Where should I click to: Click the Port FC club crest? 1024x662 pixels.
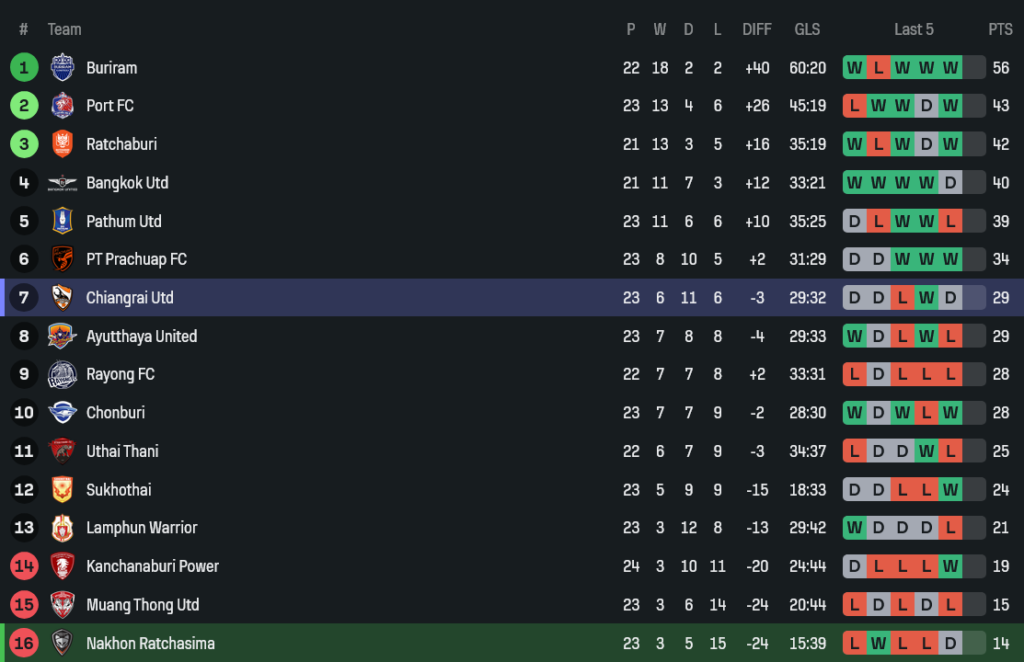[x=62, y=106]
